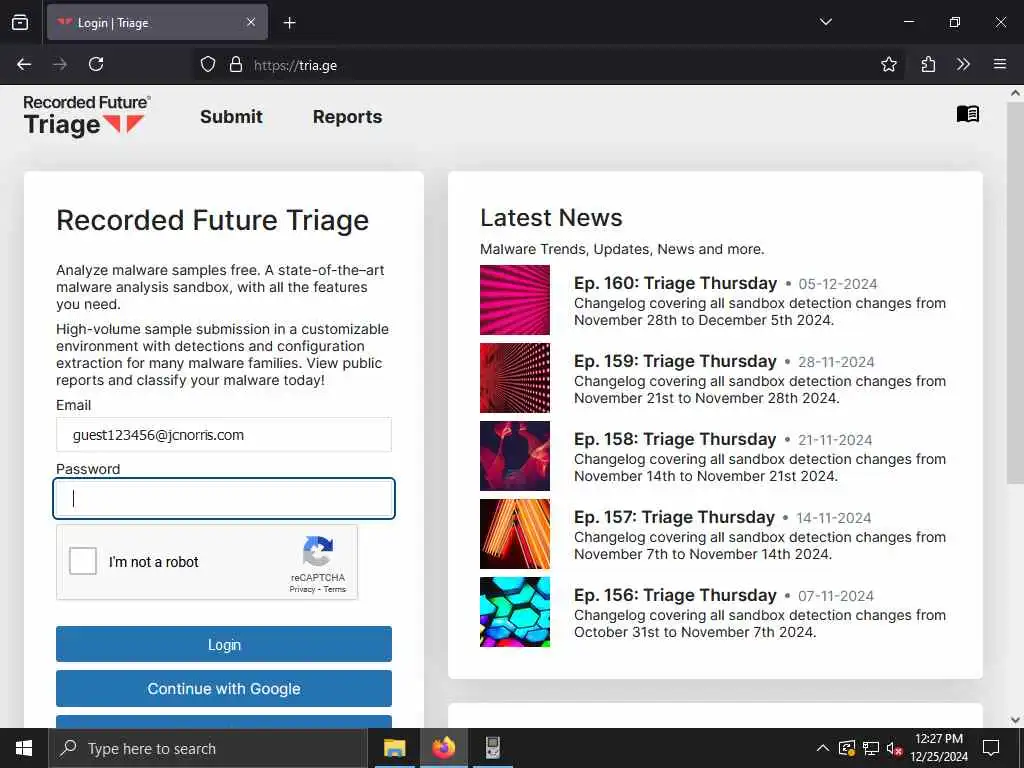Screen dimensions: 1024x768
Task: Click the orange neon Ep. 157 thumbnail
Action: [515, 534]
